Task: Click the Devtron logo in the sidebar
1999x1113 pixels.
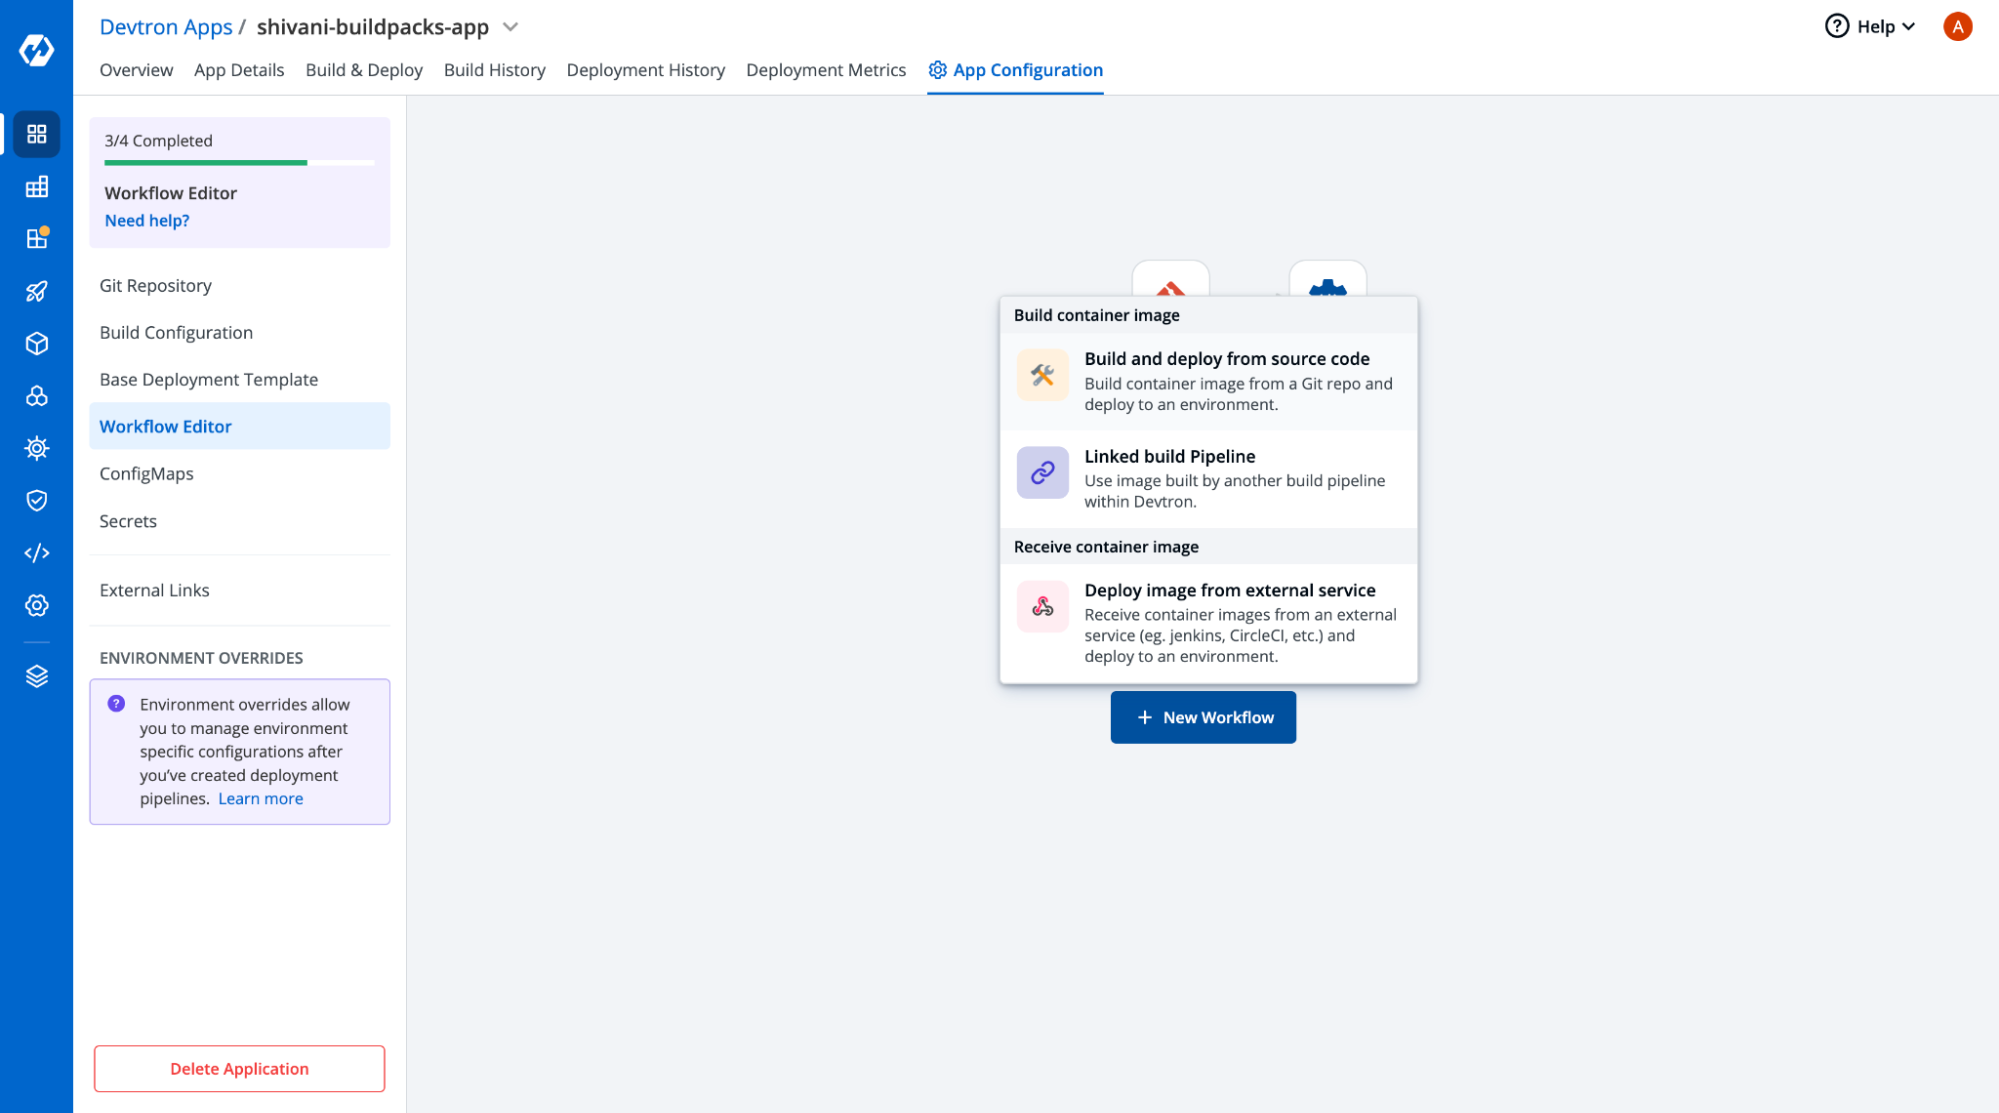Action: 36,49
